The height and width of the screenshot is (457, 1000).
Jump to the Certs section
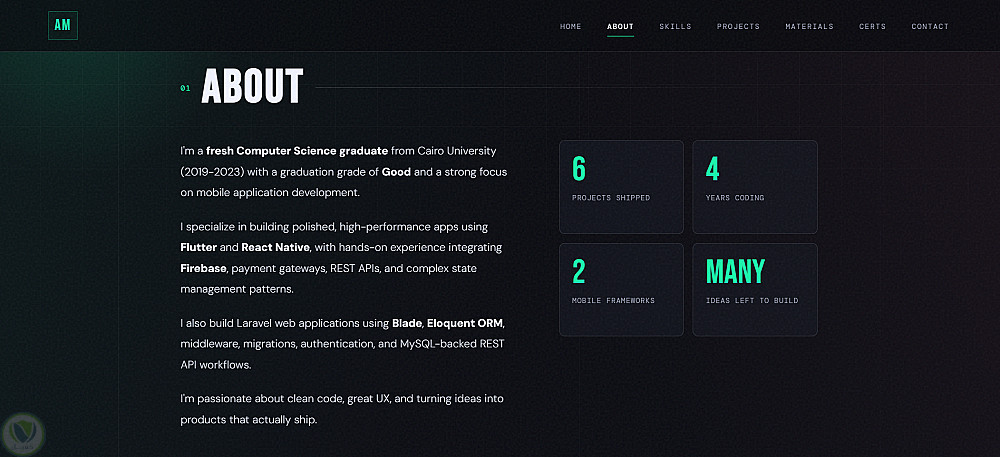click(872, 27)
